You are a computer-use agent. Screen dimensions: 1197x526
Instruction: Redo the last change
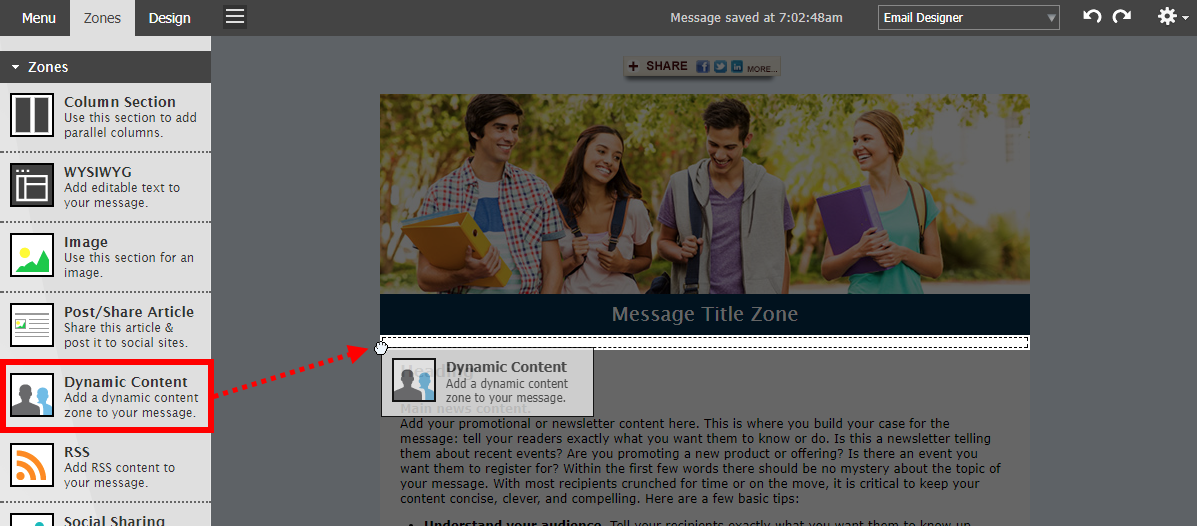coord(1121,16)
